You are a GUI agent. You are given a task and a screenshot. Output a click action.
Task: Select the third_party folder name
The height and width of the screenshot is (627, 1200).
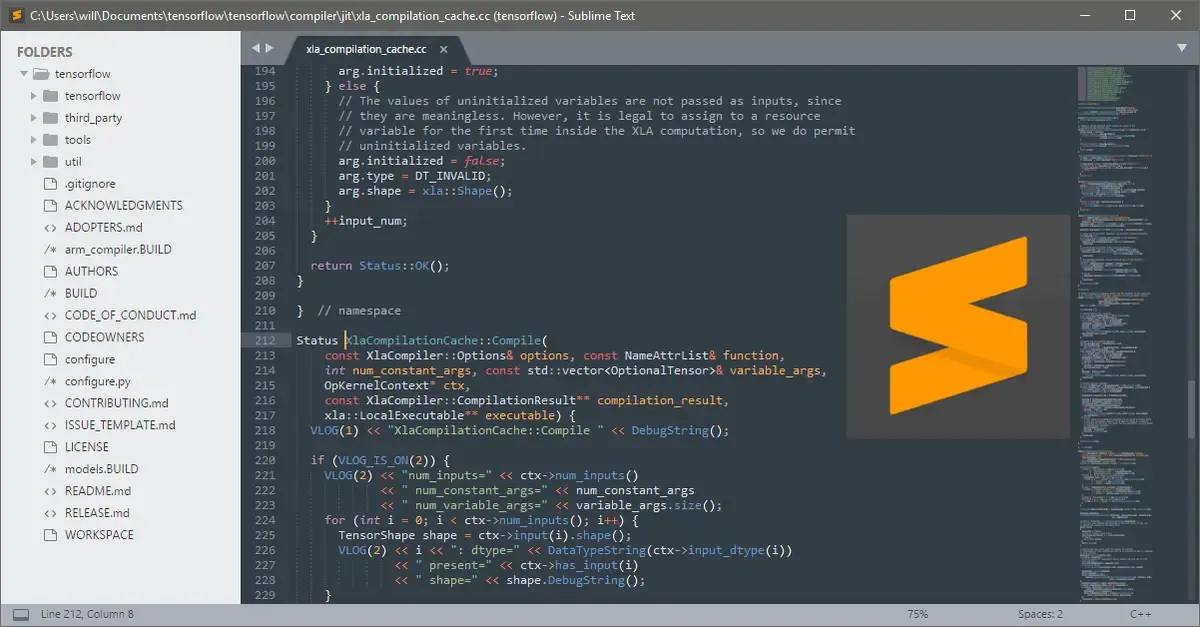click(x=93, y=118)
